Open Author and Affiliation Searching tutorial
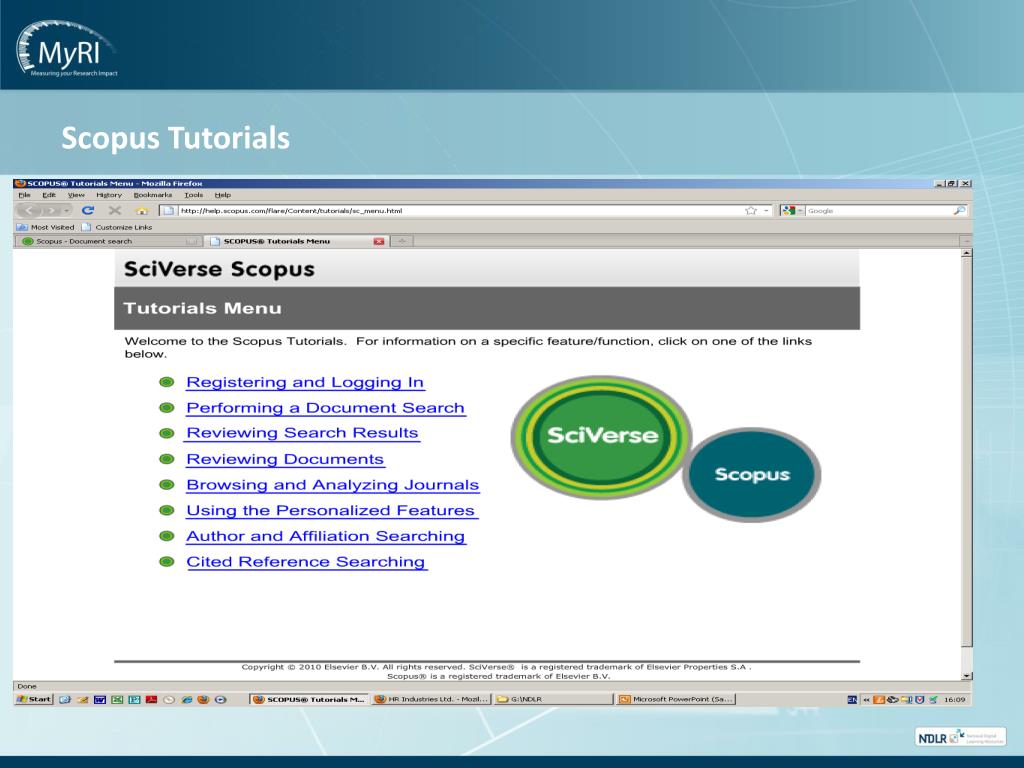Viewport: 1024px width, 768px height. tap(325, 536)
